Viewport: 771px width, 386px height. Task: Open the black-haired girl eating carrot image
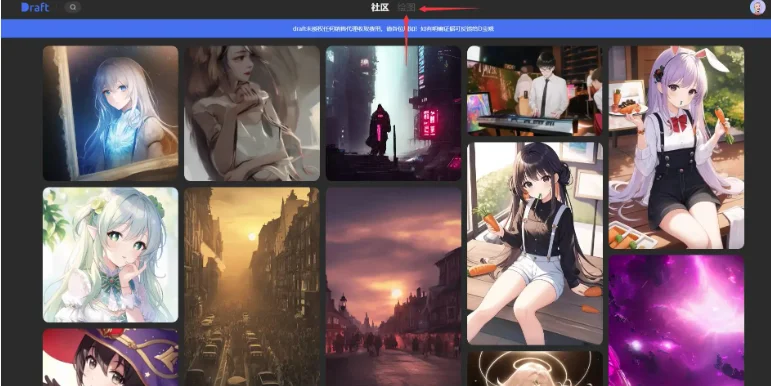[x=534, y=243]
